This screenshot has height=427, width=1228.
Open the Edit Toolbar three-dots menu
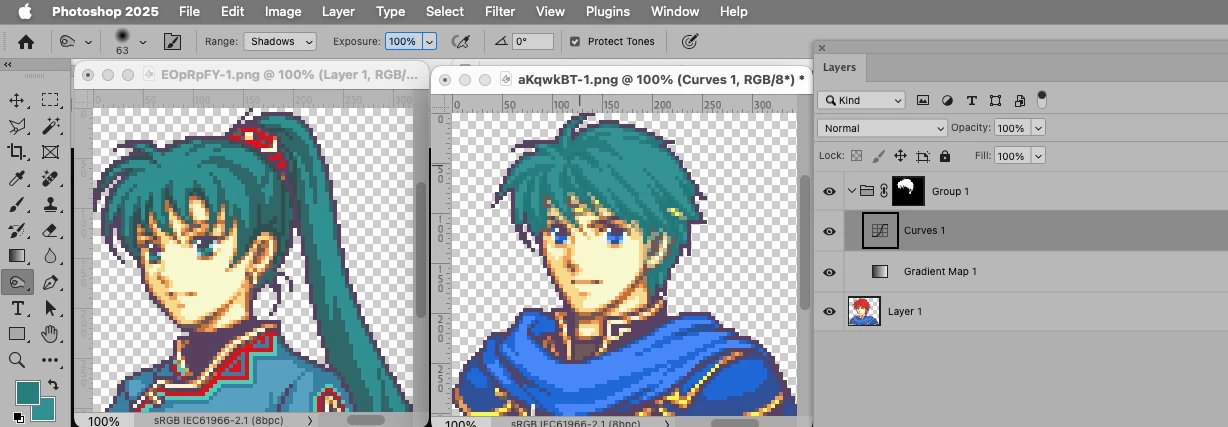pyautogui.click(x=50, y=360)
